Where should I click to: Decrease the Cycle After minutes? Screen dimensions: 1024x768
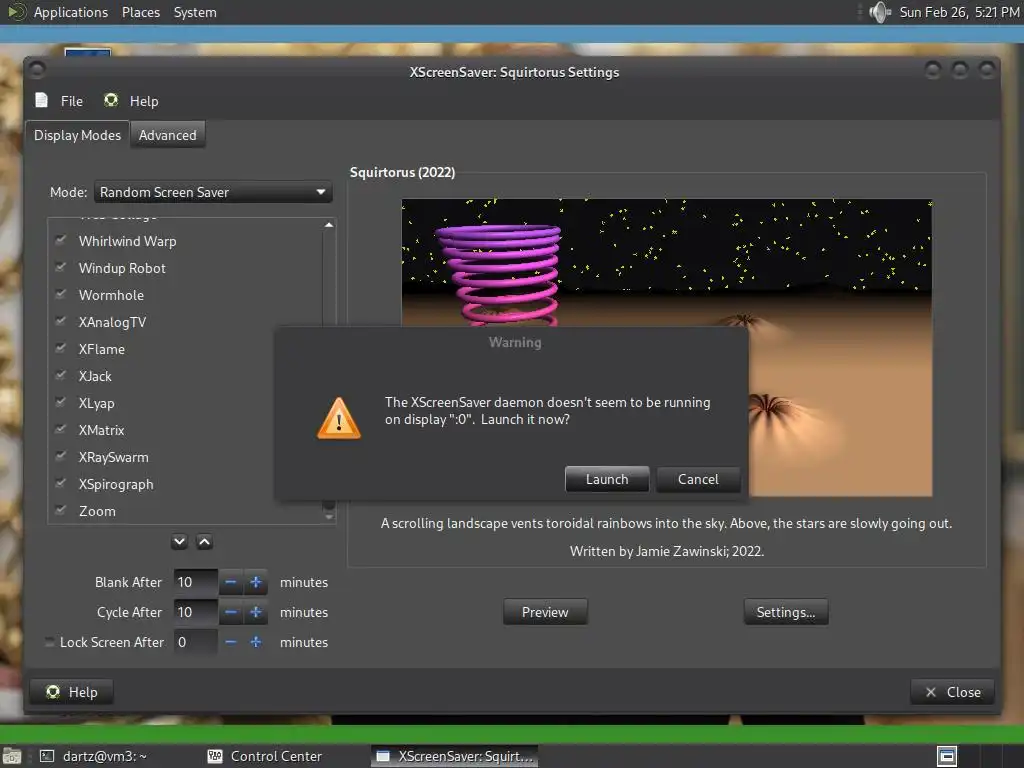click(x=231, y=612)
